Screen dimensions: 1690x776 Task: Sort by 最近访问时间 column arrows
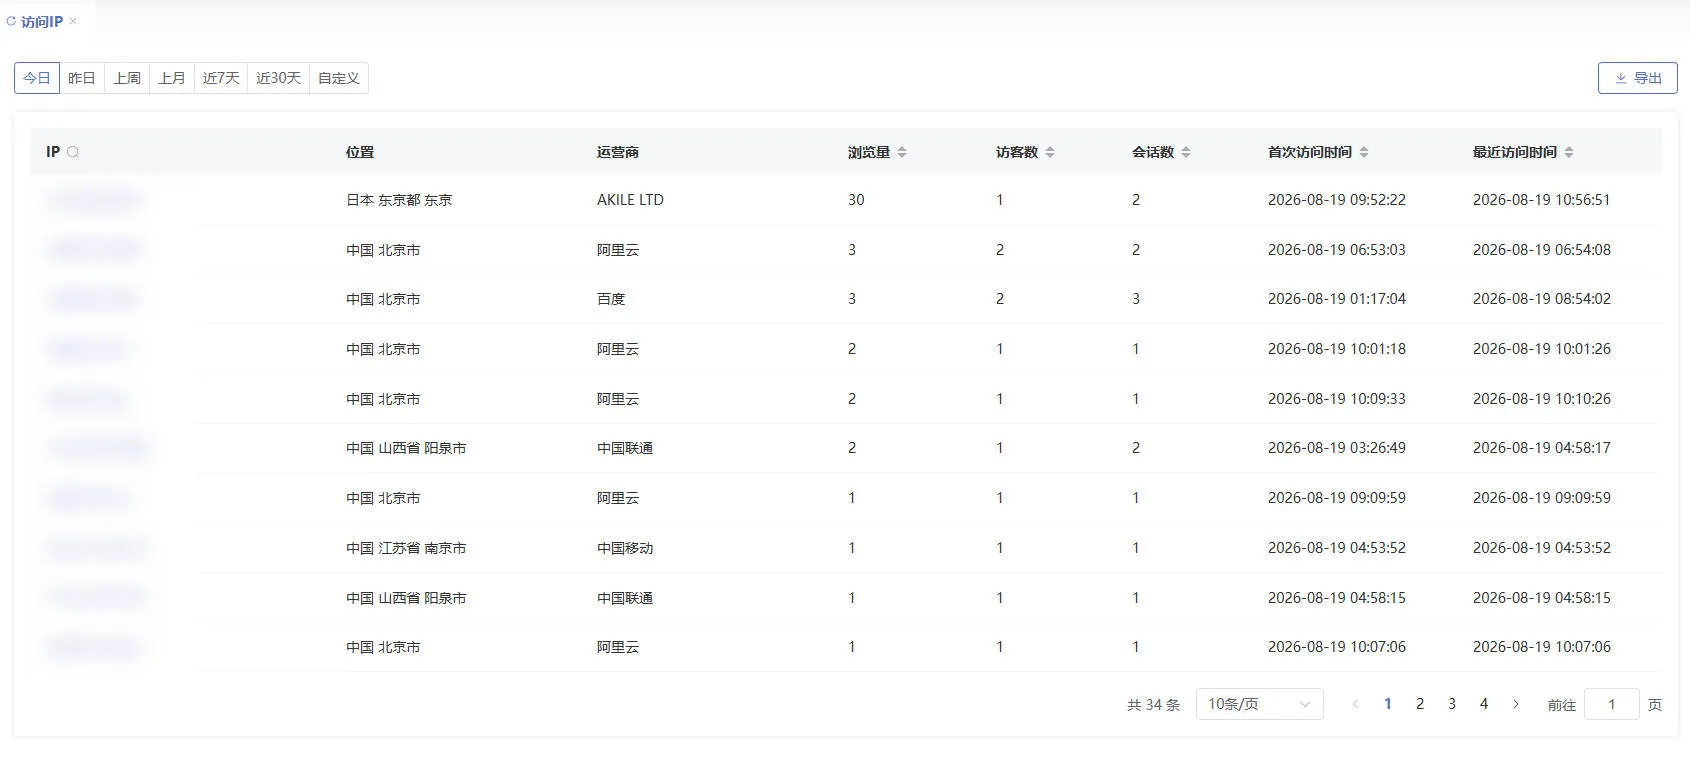click(1569, 152)
